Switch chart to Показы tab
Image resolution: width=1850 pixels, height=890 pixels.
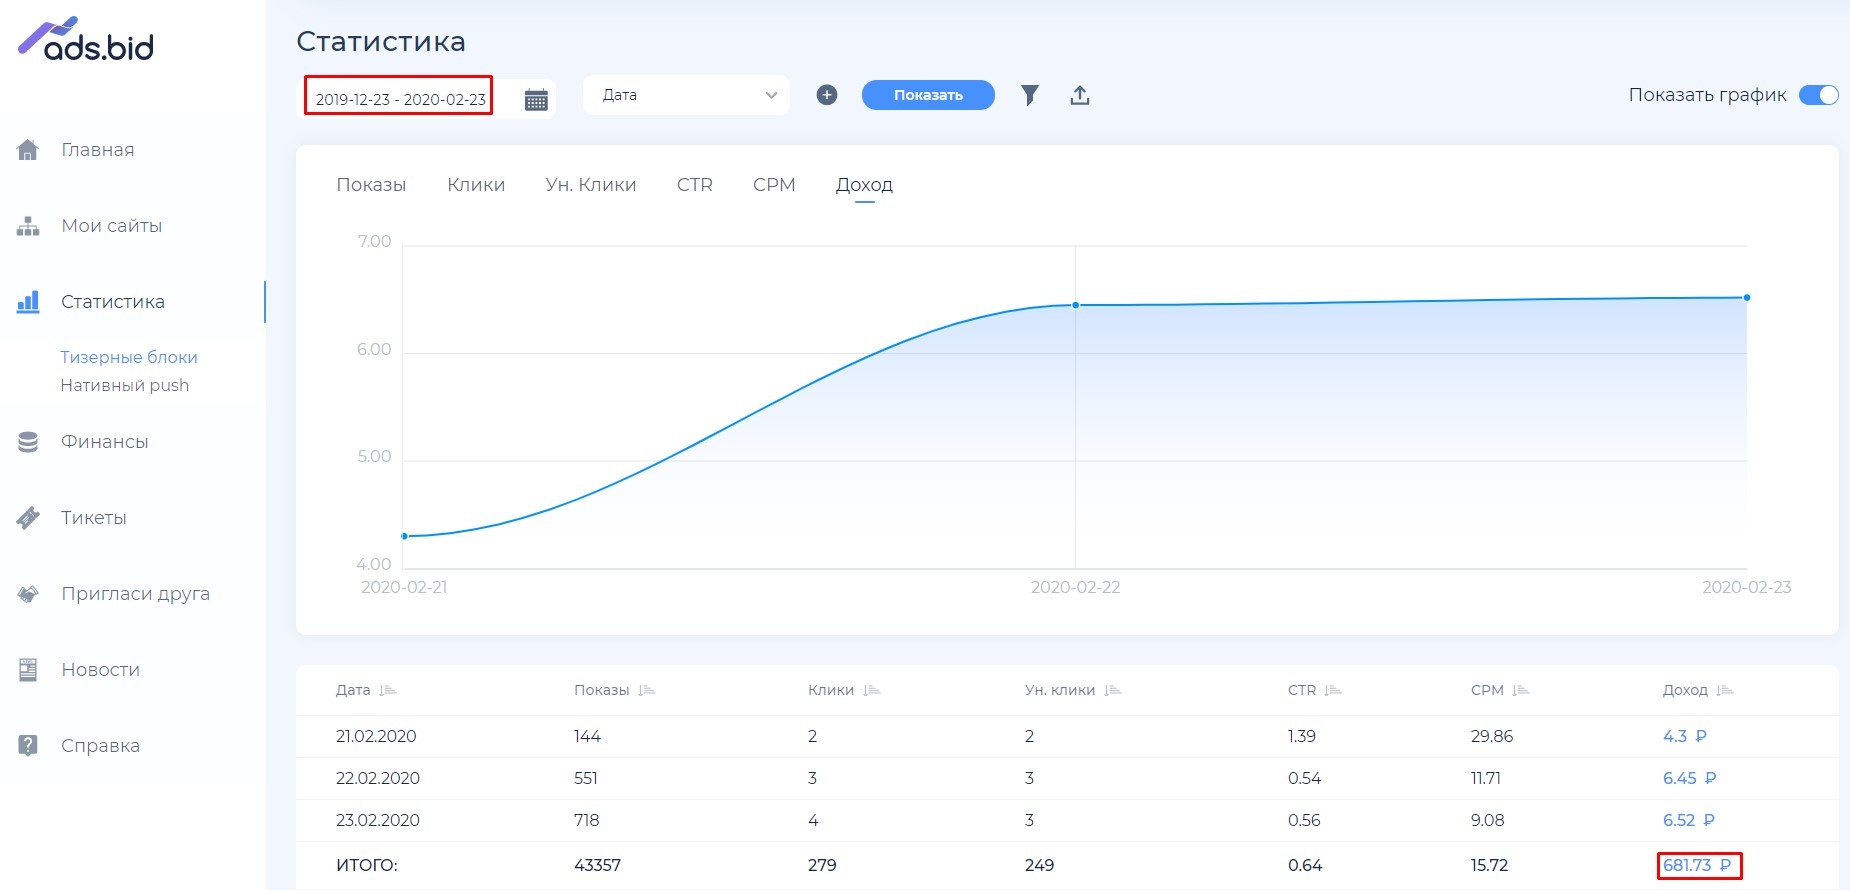click(x=371, y=185)
